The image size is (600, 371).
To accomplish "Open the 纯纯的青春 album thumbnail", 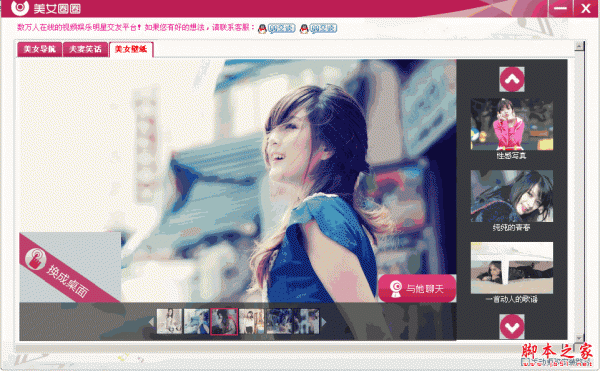I will [512, 196].
